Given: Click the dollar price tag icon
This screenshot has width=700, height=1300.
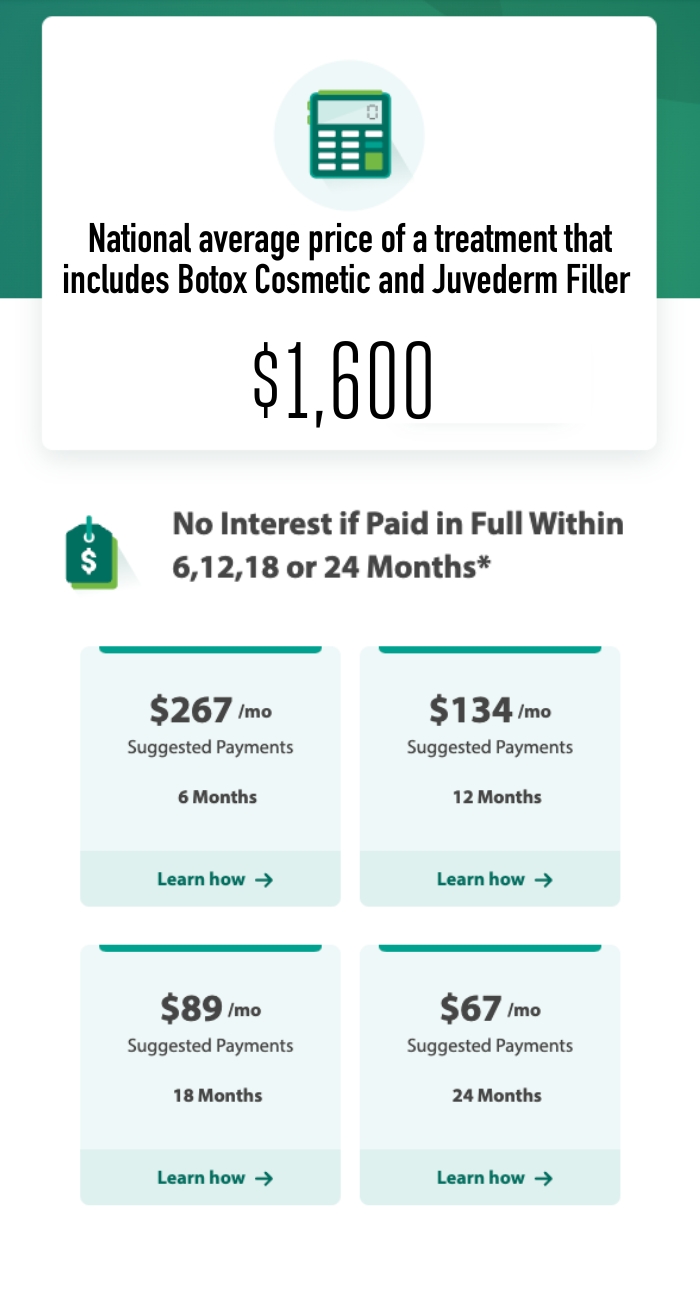Looking at the screenshot, I should [x=91, y=553].
